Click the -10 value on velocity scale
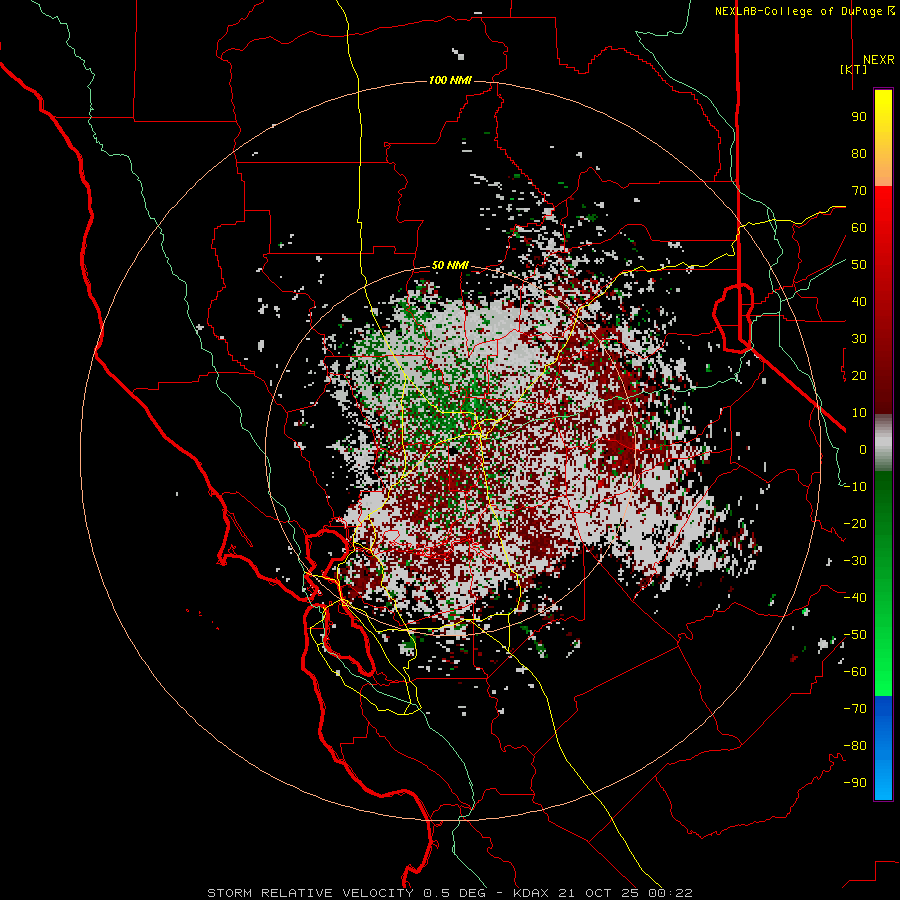900x900 pixels. pyautogui.click(x=855, y=487)
